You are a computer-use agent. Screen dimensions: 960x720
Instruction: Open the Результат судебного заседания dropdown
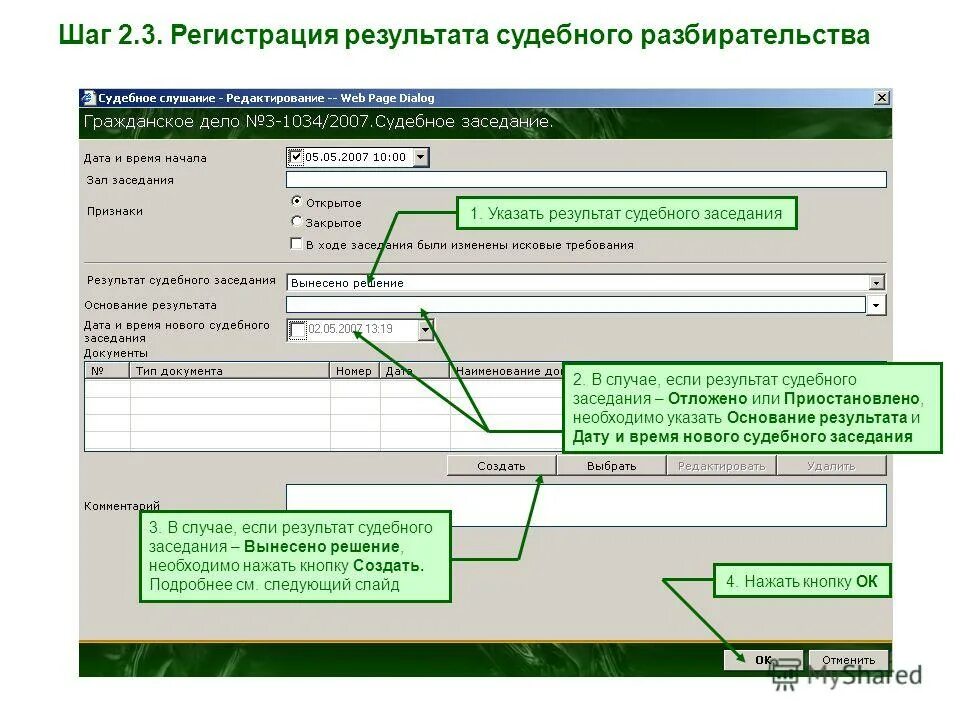click(877, 282)
